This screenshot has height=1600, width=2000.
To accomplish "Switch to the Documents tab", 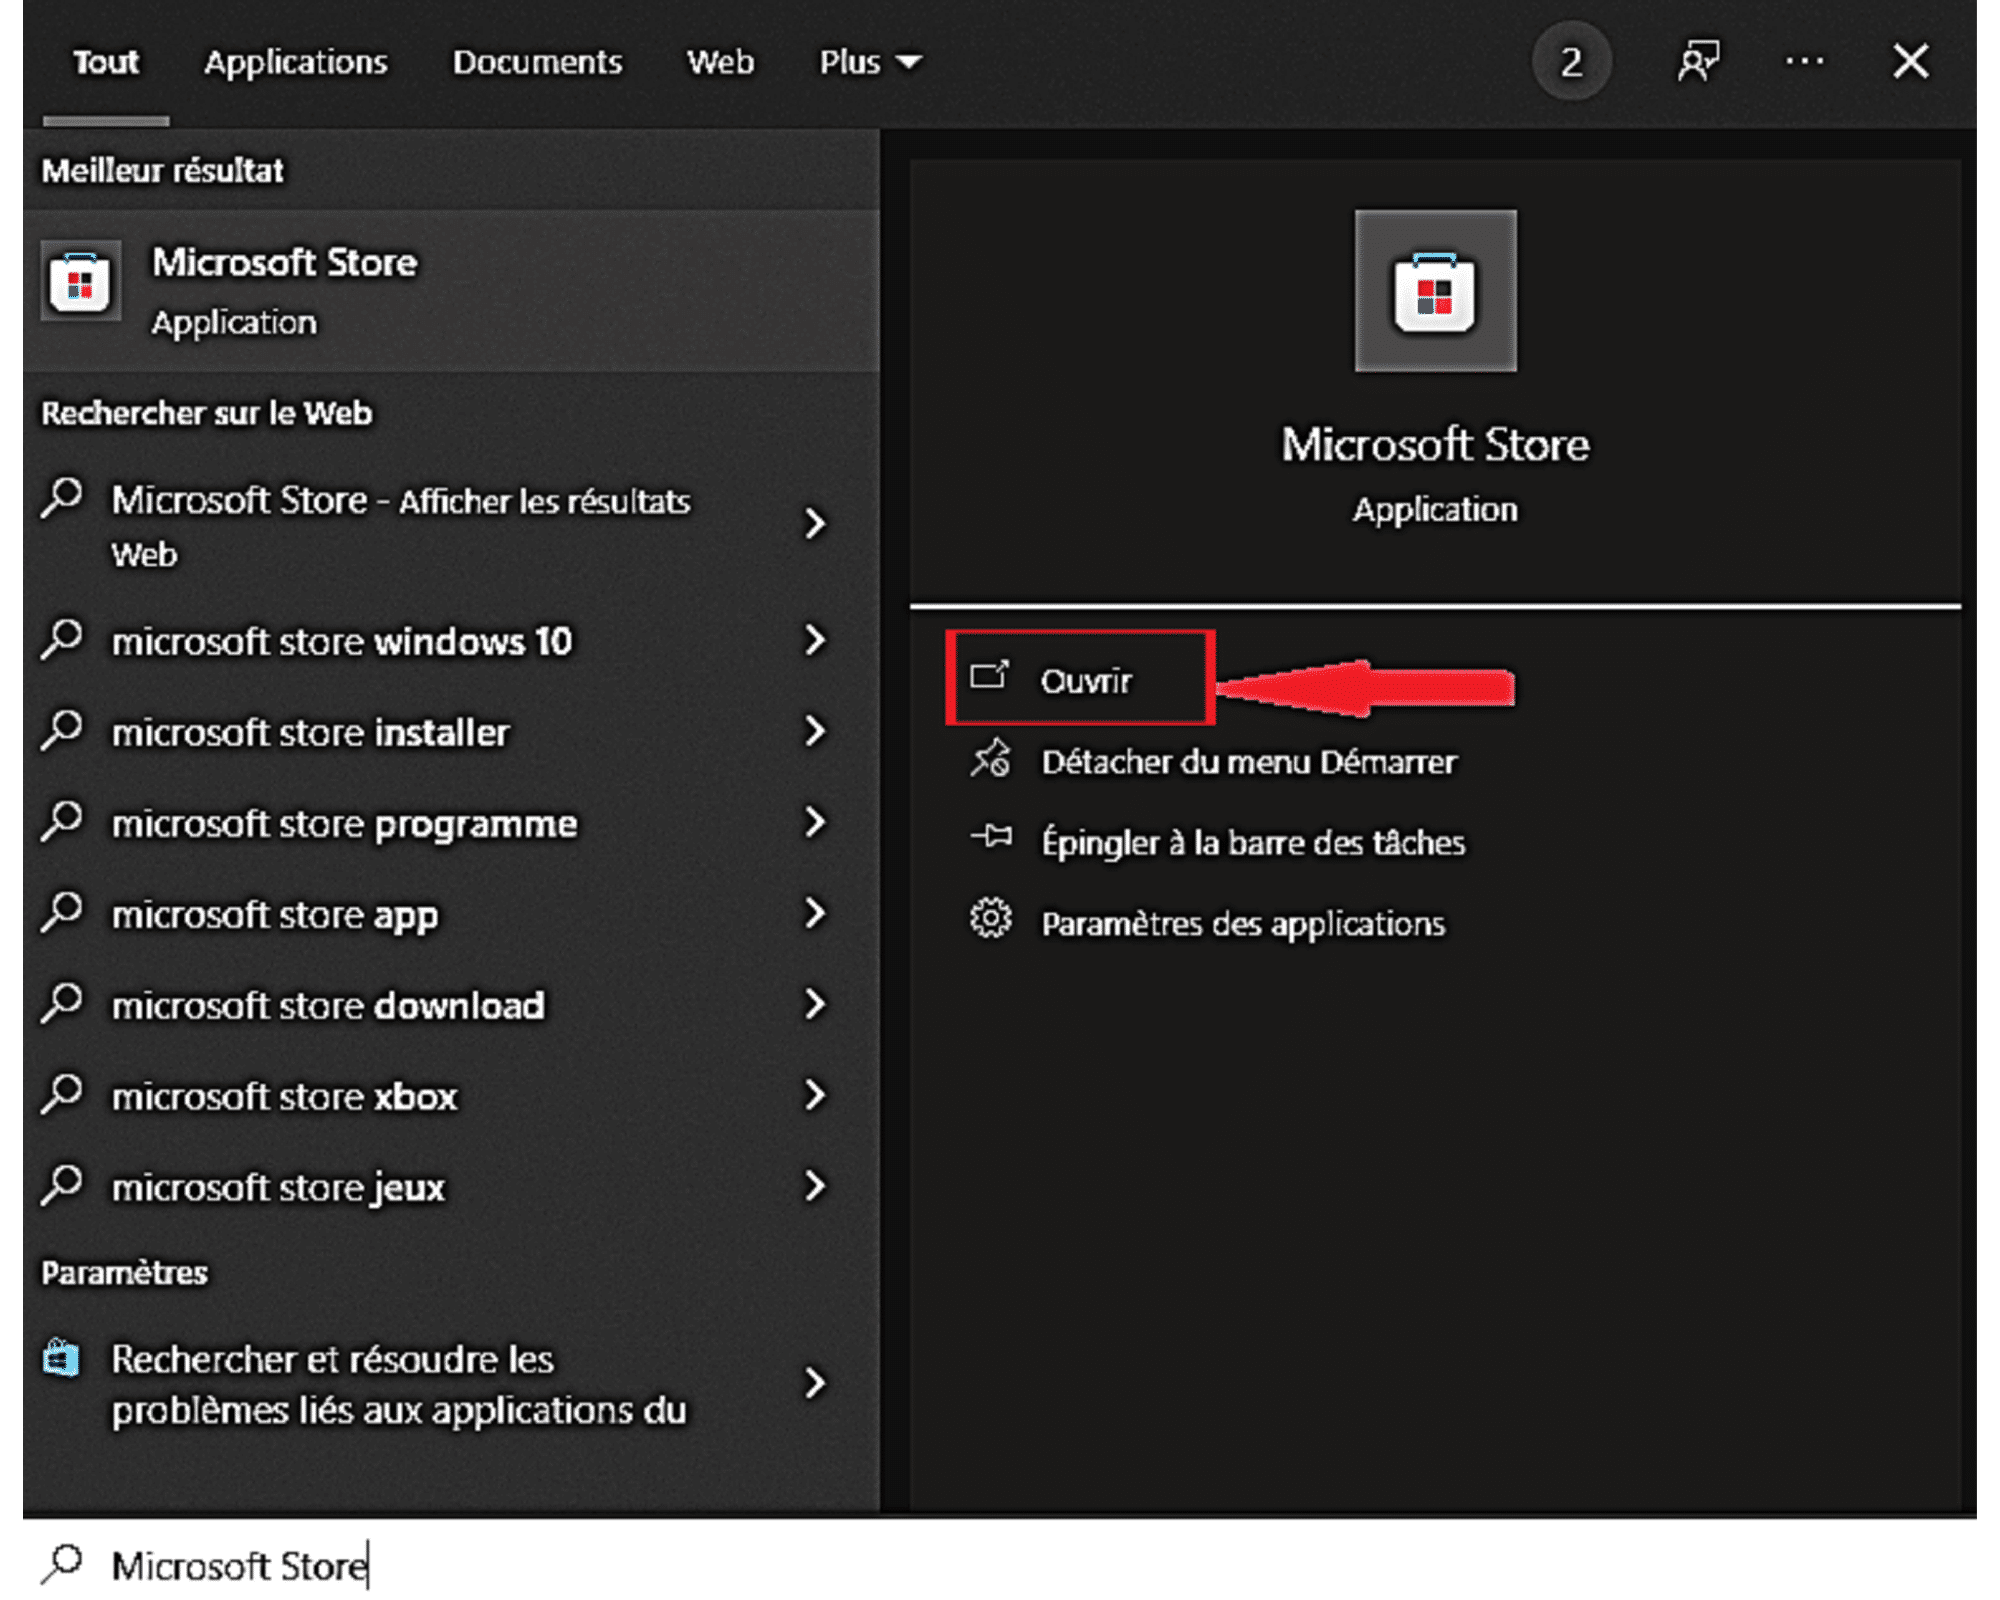I will [x=537, y=62].
